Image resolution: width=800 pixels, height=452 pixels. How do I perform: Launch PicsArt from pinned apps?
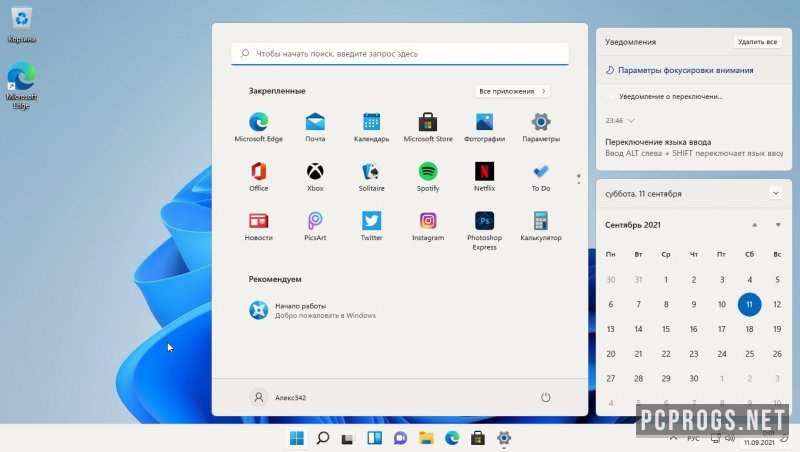(315, 226)
